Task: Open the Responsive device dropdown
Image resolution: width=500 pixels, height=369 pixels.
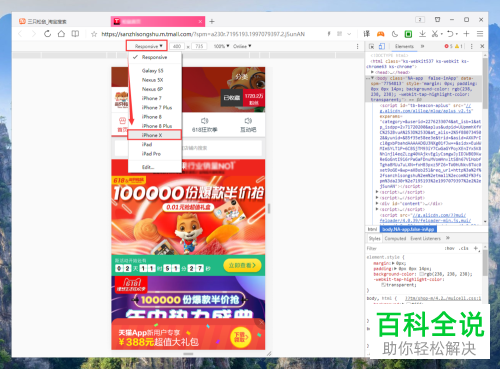Action: [x=146, y=46]
